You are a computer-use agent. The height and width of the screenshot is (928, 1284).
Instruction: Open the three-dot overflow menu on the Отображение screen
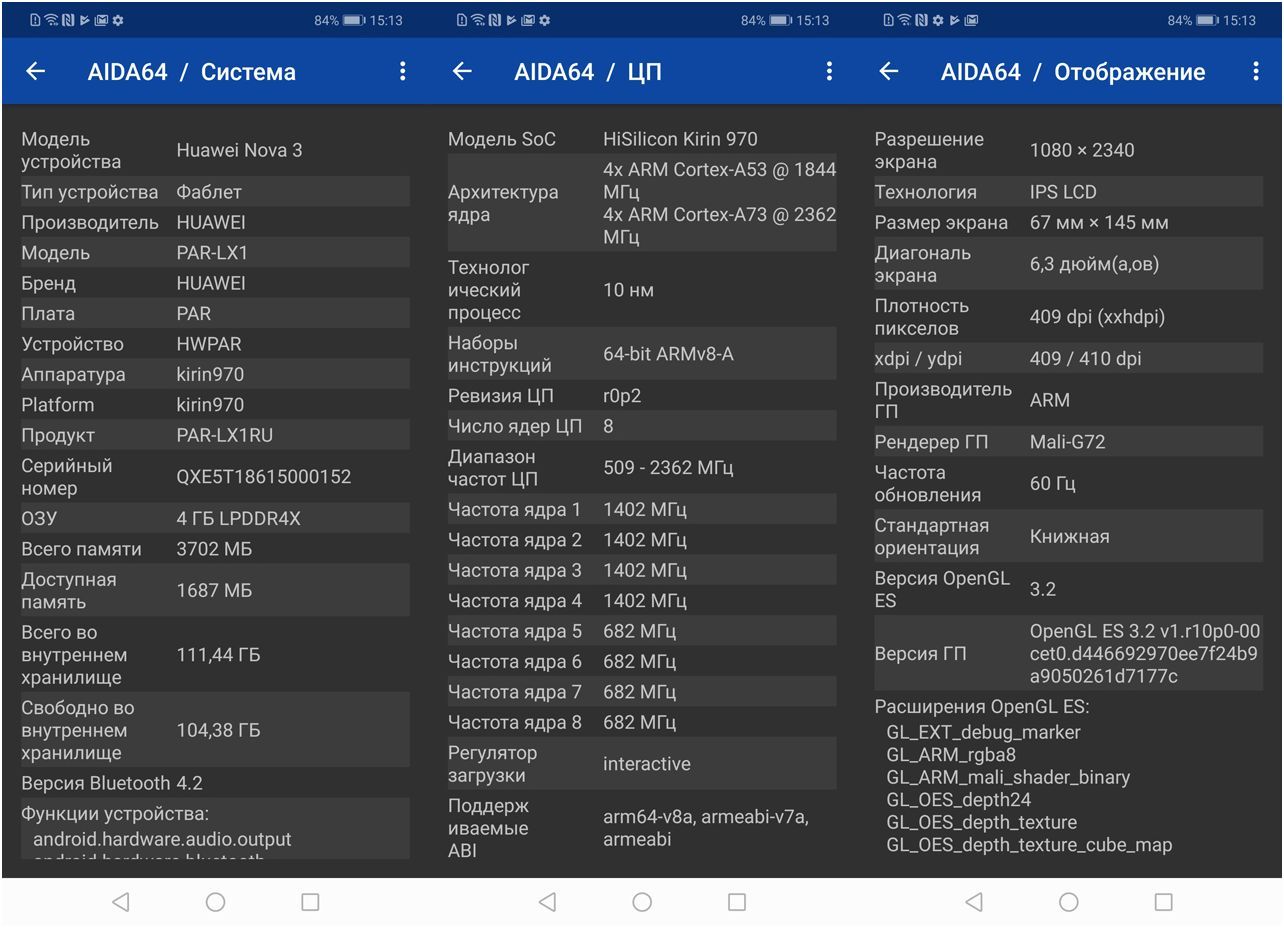coord(1256,71)
